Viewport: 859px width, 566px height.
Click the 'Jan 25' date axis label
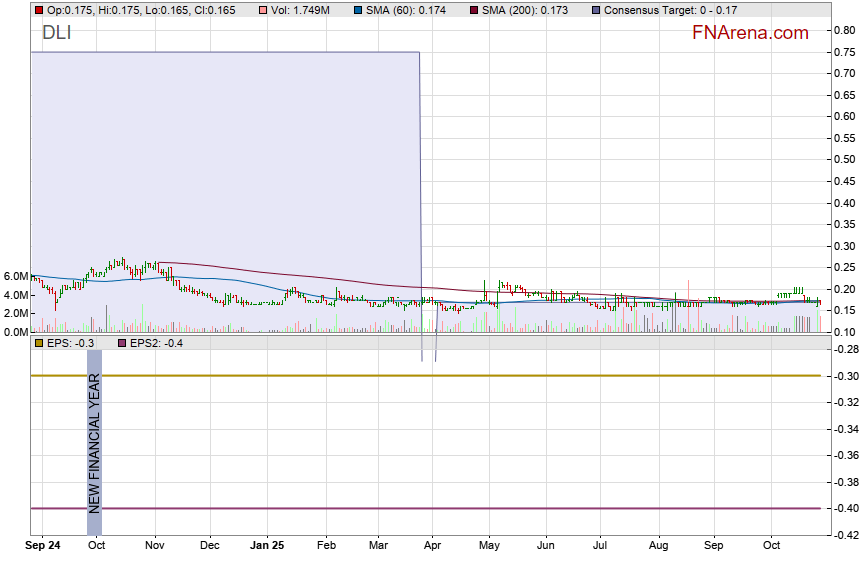268,547
